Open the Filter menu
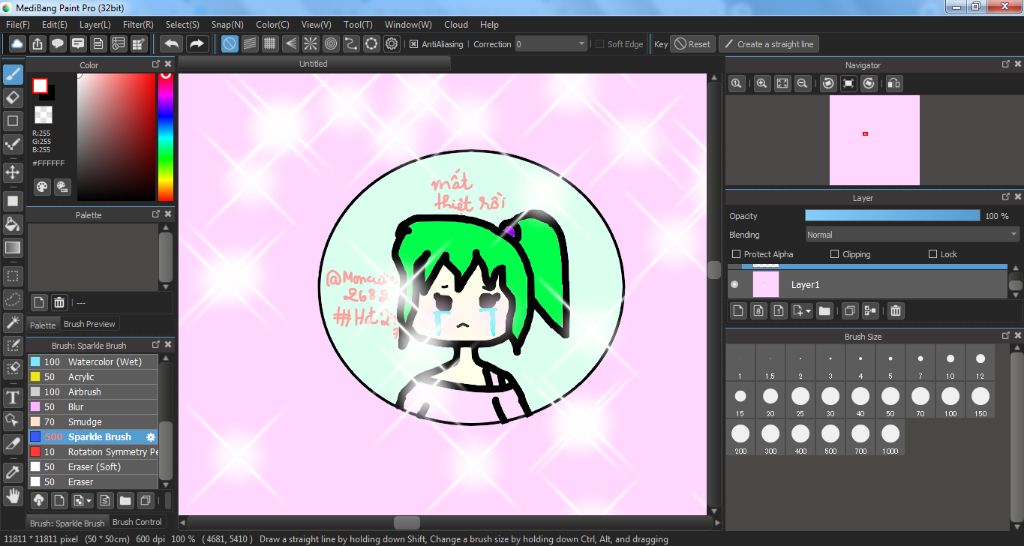The height and width of the screenshot is (546, 1024). pyautogui.click(x=138, y=25)
